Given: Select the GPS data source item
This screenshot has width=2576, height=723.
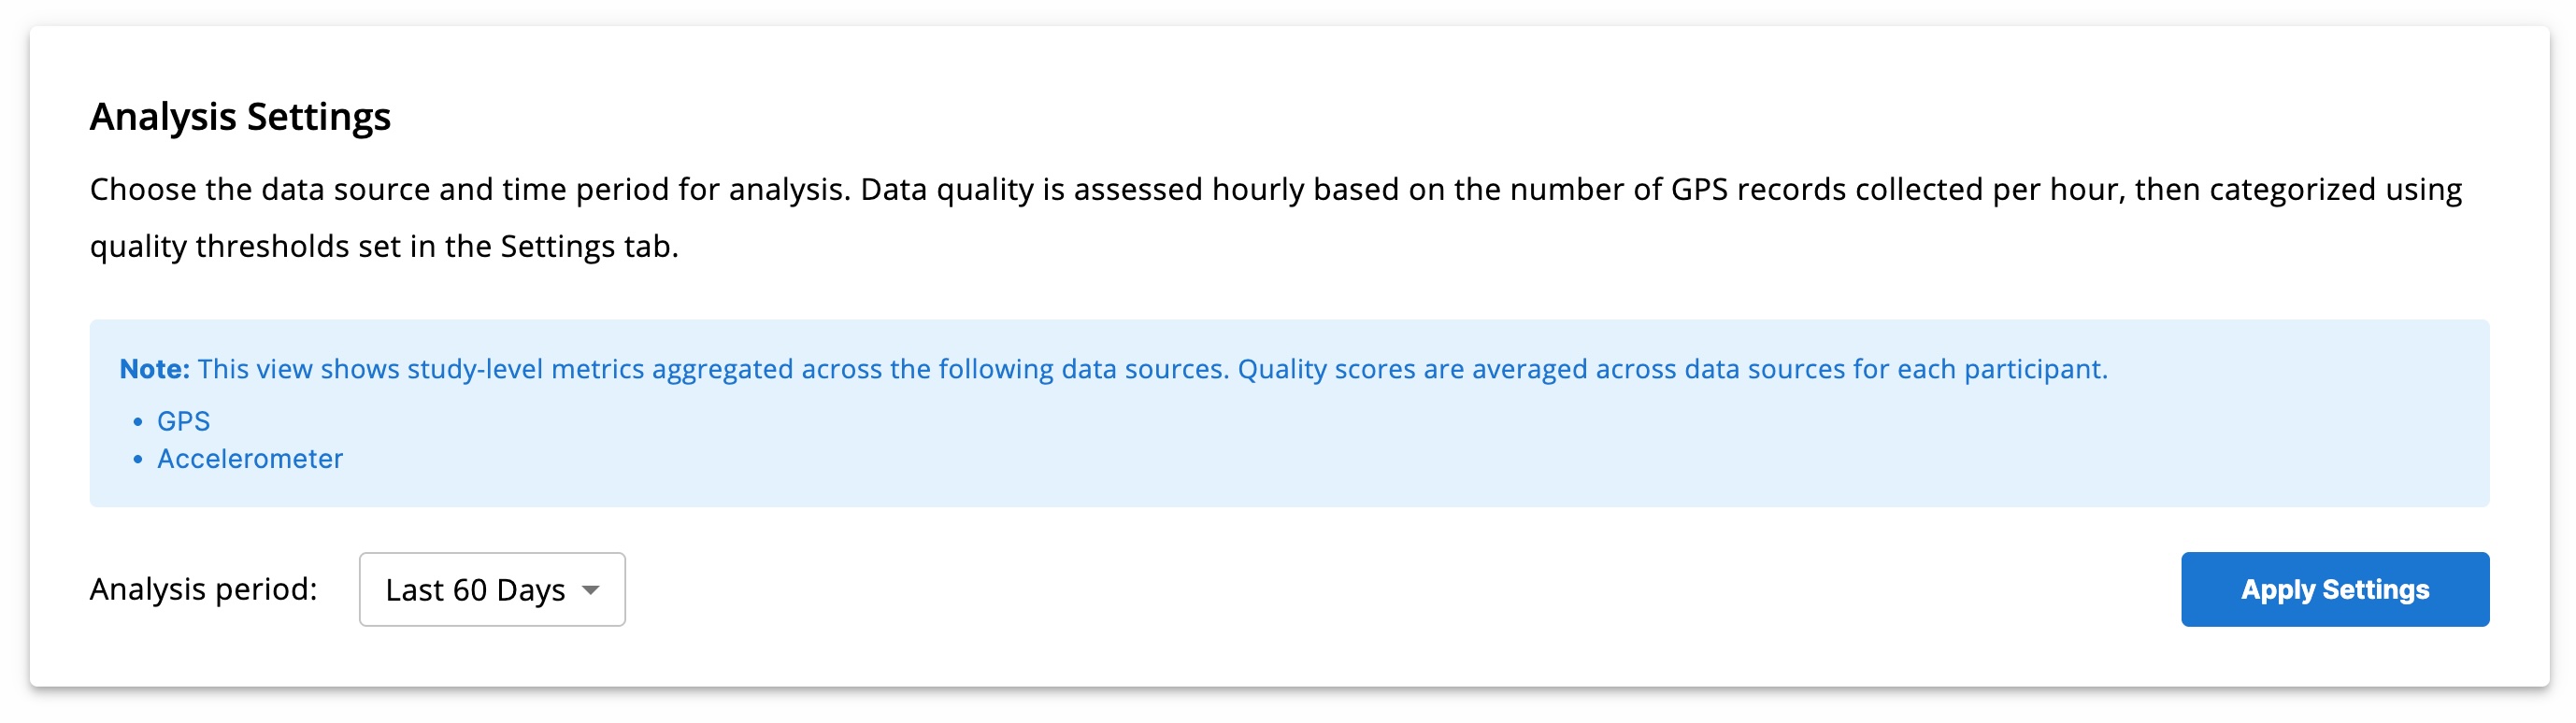Looking at the screenshot, I should [x=183, y=421].
